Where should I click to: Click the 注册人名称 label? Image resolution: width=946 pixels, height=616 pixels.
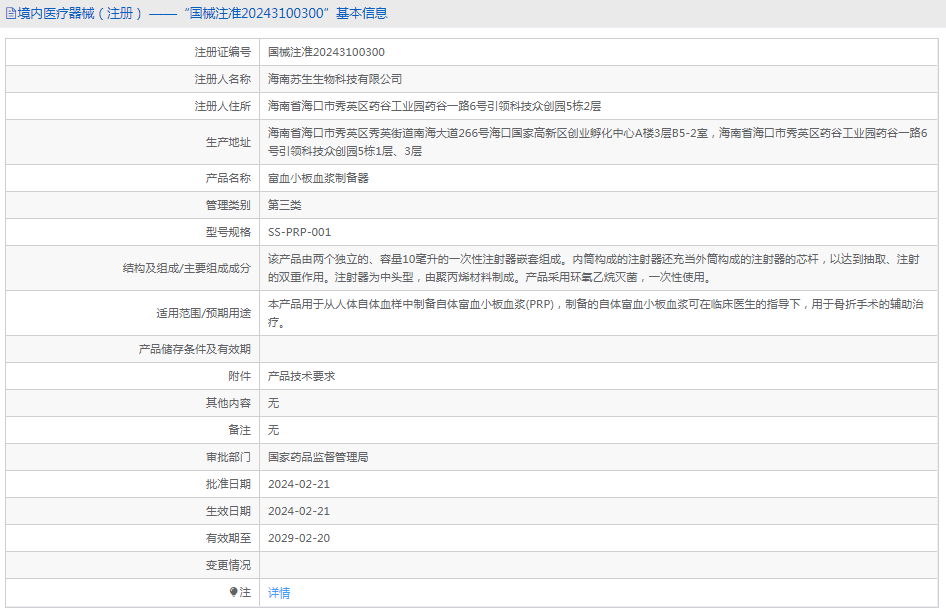point(222,79)
